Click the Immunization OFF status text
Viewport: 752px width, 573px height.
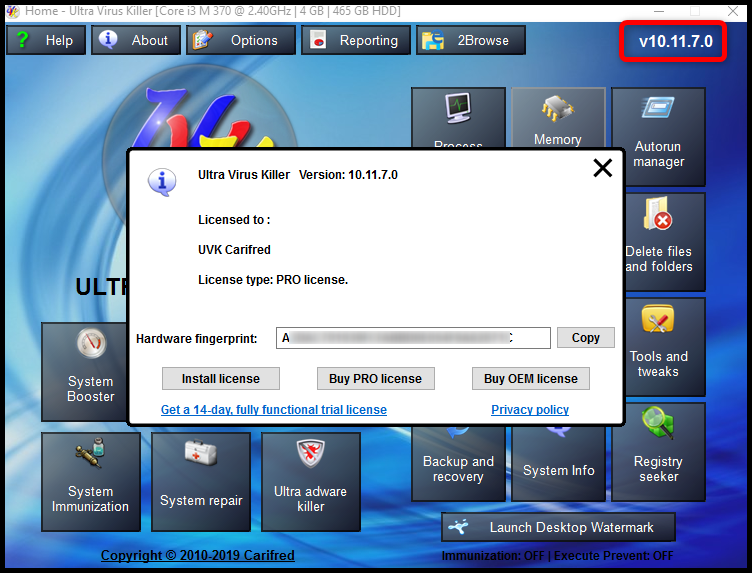493,556
